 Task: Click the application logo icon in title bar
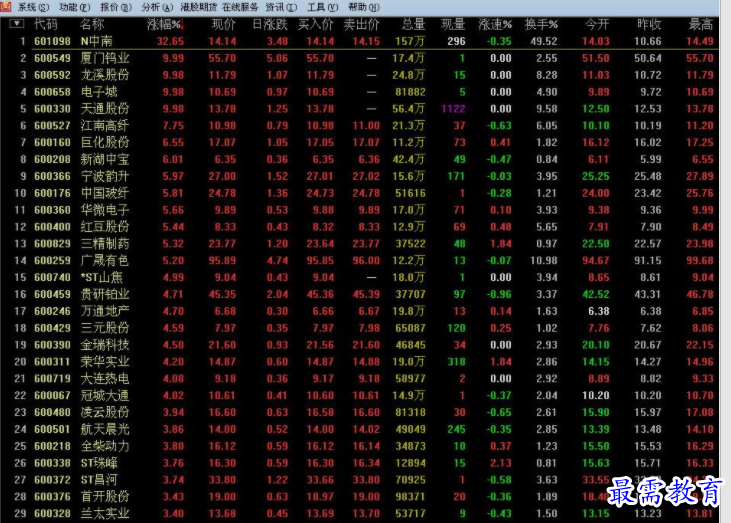pyautogui.click(x=5, y=6)
